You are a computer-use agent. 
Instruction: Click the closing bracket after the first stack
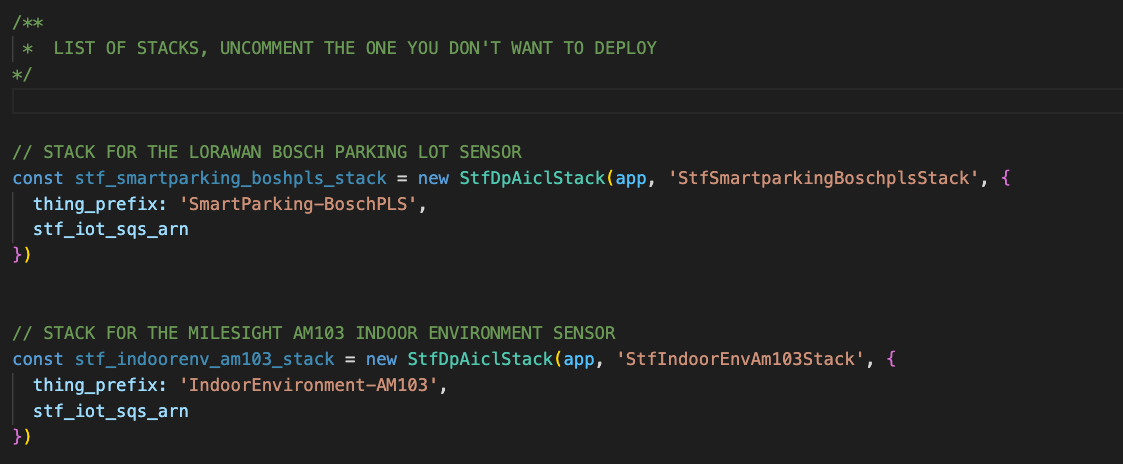tap(22, 255)
